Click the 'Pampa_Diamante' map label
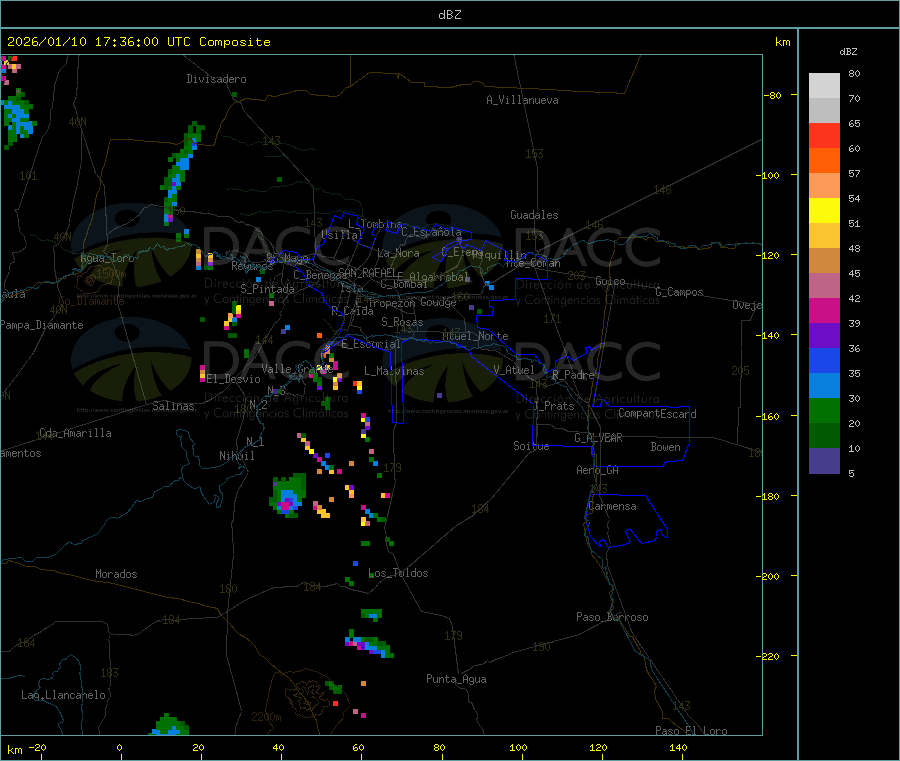900x761 pixels. pos(42,325)
